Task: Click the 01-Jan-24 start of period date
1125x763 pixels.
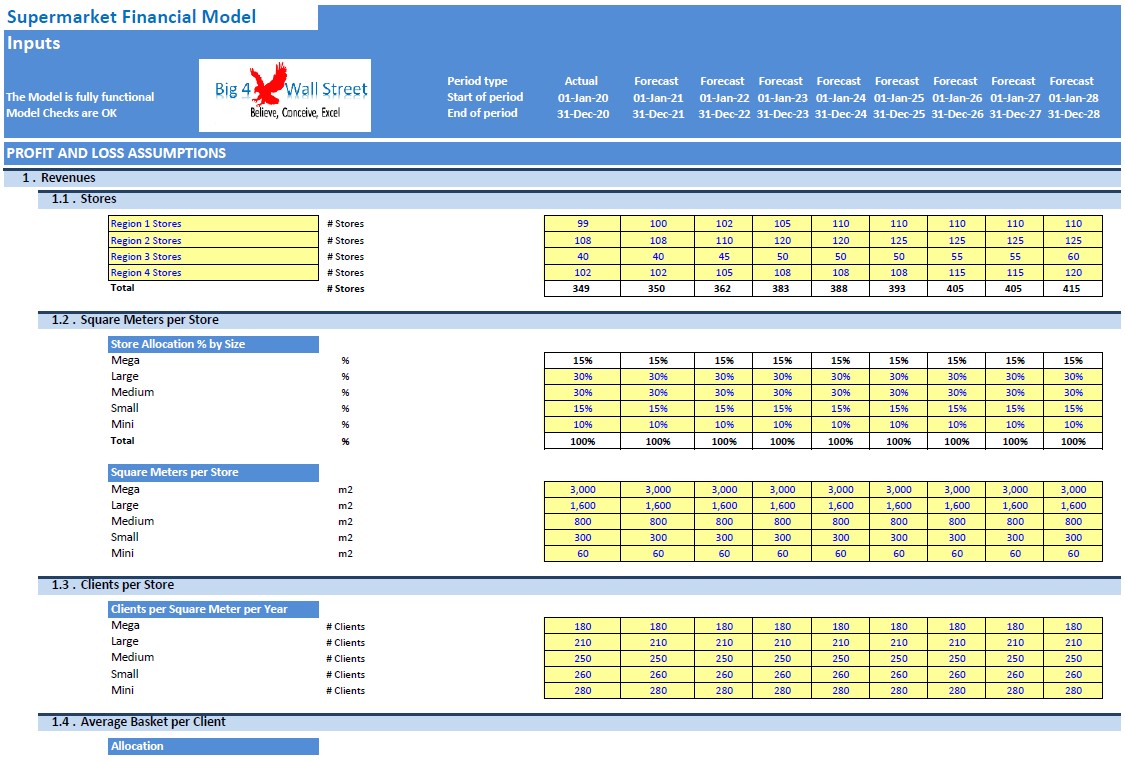Action: tap(840, 98)
